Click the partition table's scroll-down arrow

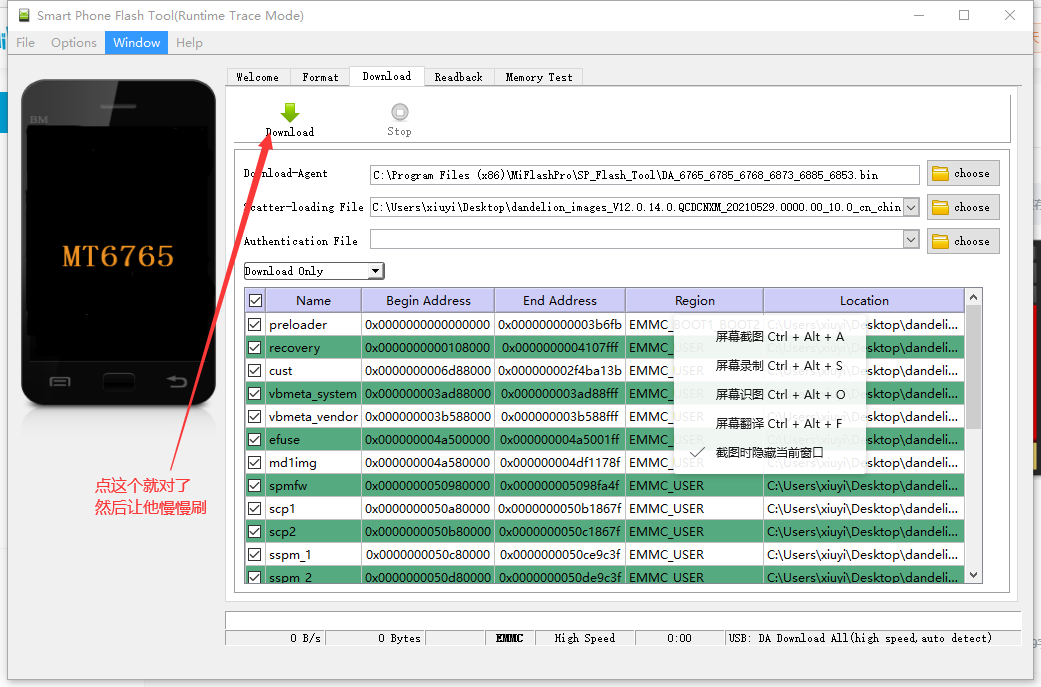pyautogui.click(x=973, y=575)
